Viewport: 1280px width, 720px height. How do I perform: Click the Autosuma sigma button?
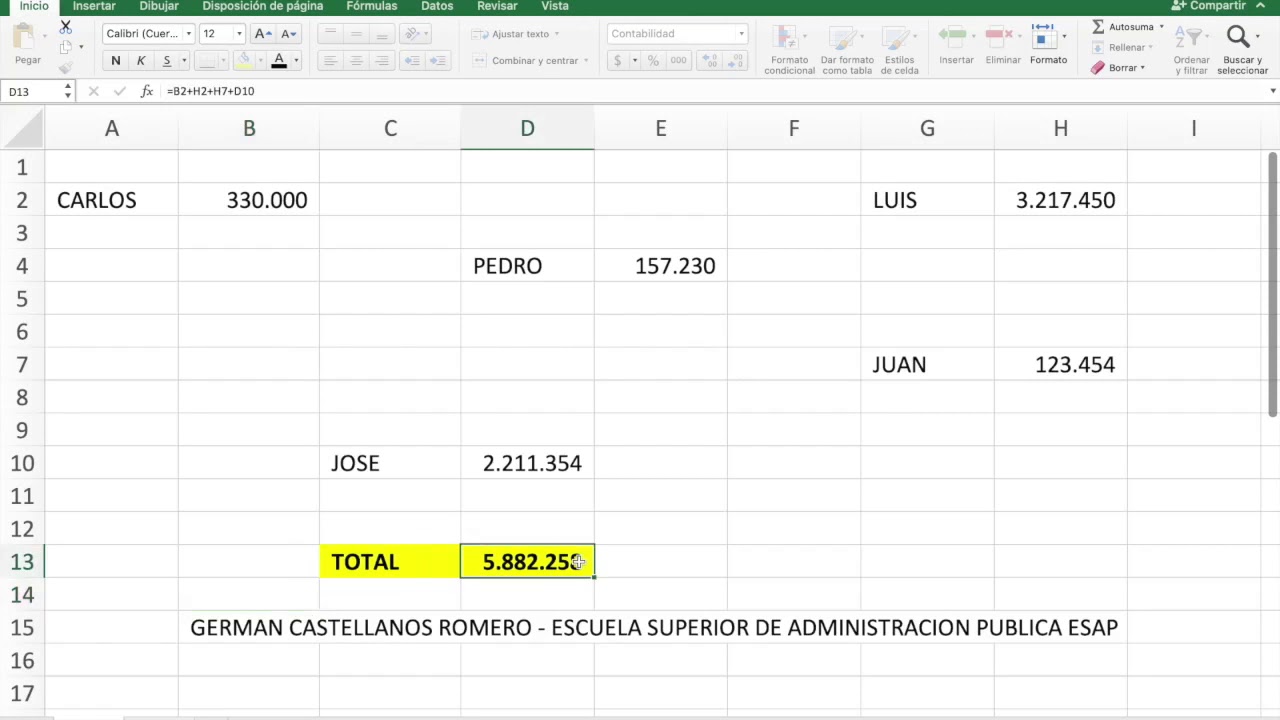tap(1123, 27)
